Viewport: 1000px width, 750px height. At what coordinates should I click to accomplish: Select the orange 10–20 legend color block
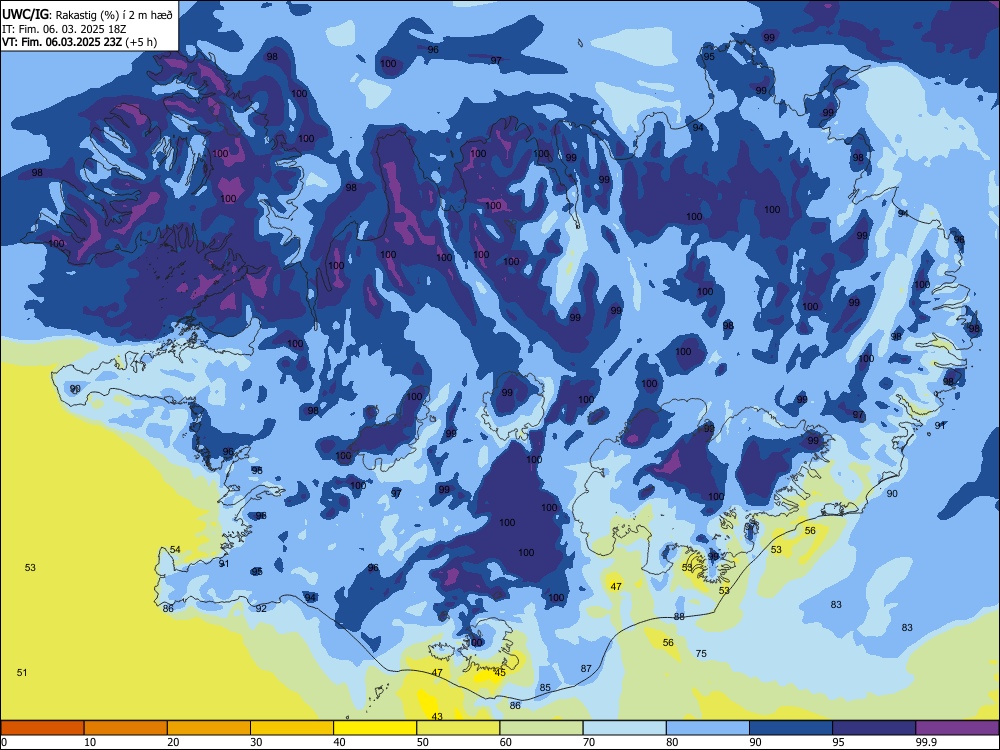tap(126, 728)
